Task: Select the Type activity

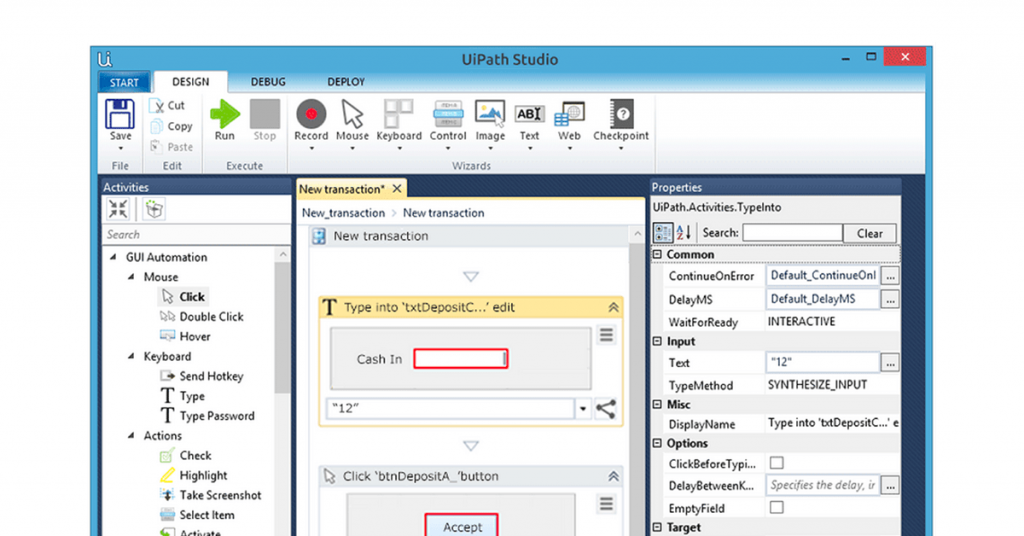Action: click(x=183, y=396)
